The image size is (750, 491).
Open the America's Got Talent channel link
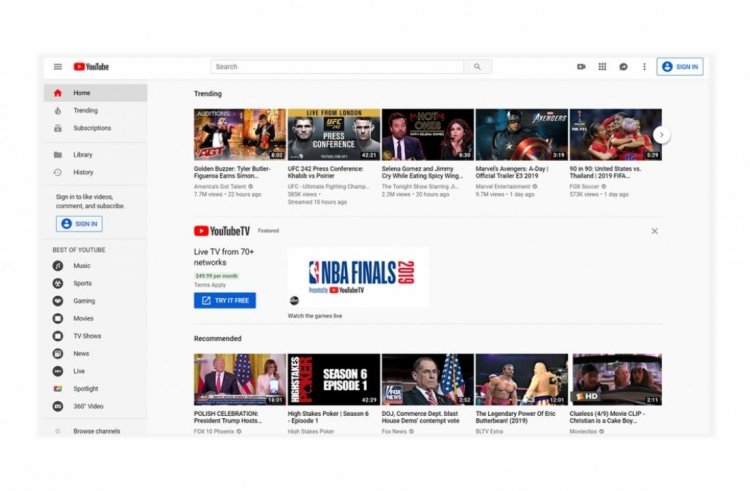click(220, 186)
